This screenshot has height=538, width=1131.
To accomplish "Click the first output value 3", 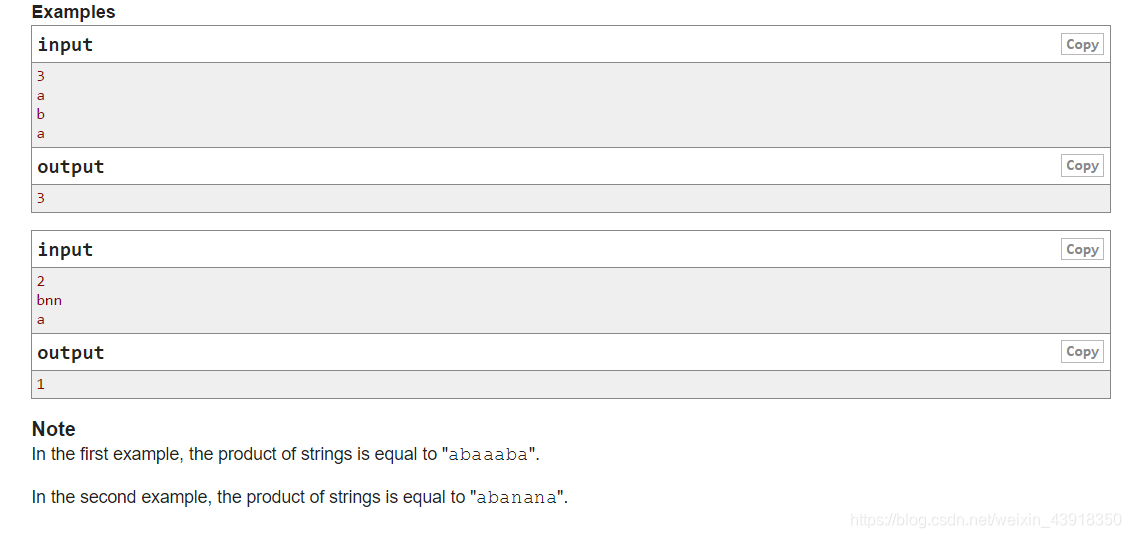I will click(40, 198).
